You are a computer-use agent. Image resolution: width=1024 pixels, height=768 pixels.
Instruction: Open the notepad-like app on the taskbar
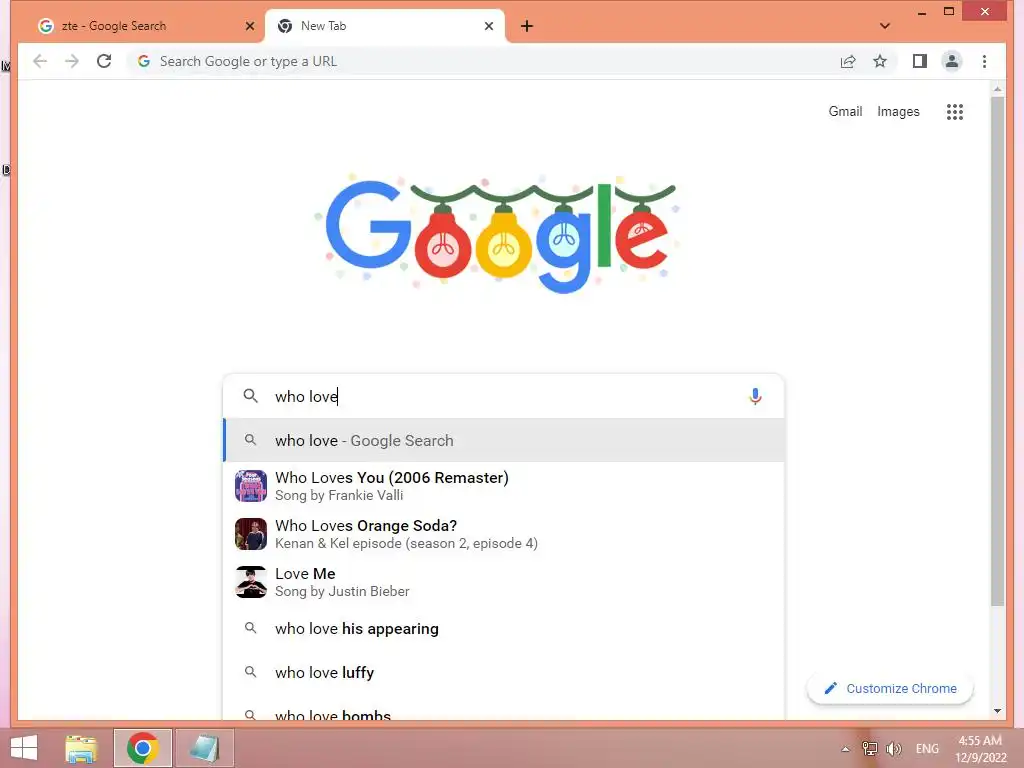[204, 748]
